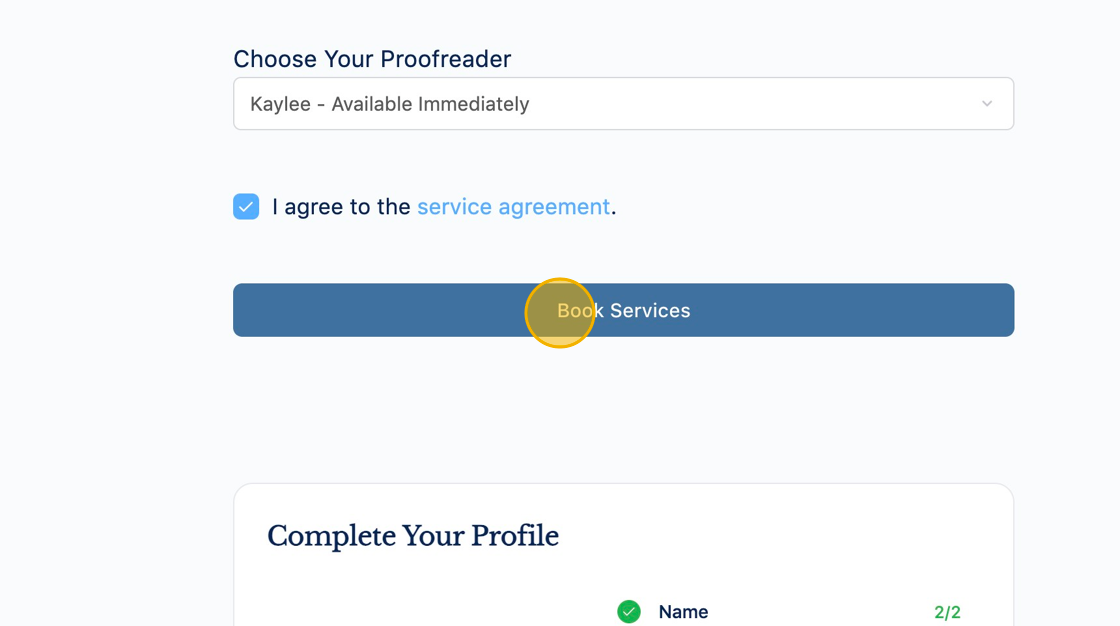Click the empty middle of the proofreader select field
1120x626 pixels.
point(750,104)
